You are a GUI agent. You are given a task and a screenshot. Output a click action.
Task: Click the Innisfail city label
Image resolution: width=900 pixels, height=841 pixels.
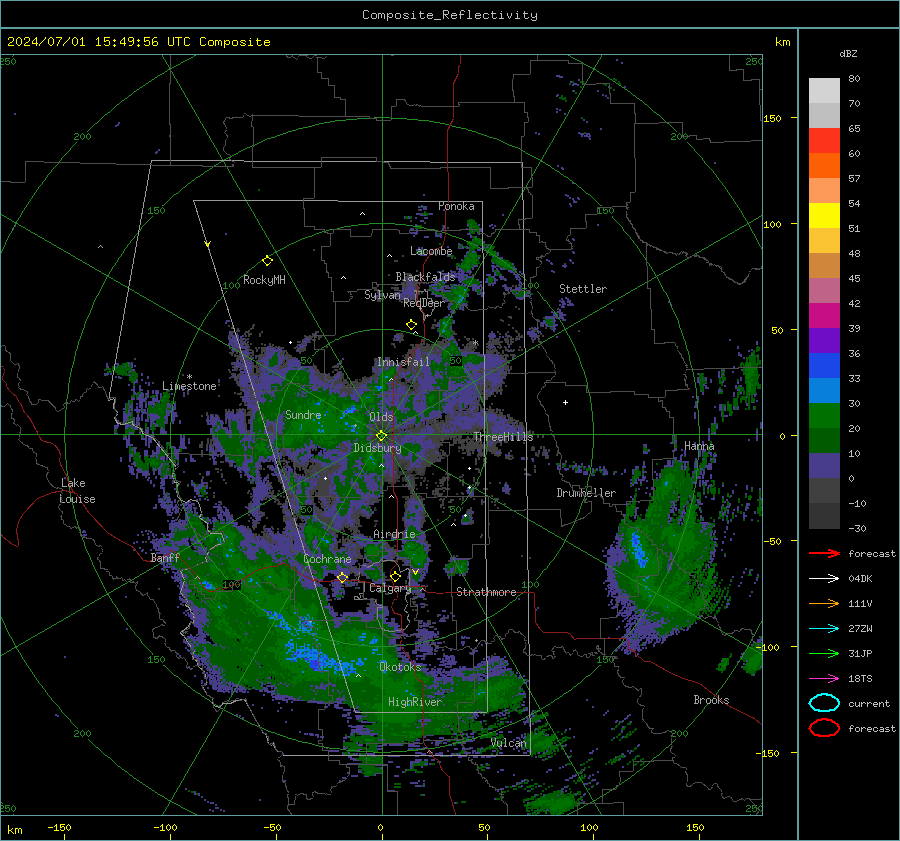click(x=403, y=362)
